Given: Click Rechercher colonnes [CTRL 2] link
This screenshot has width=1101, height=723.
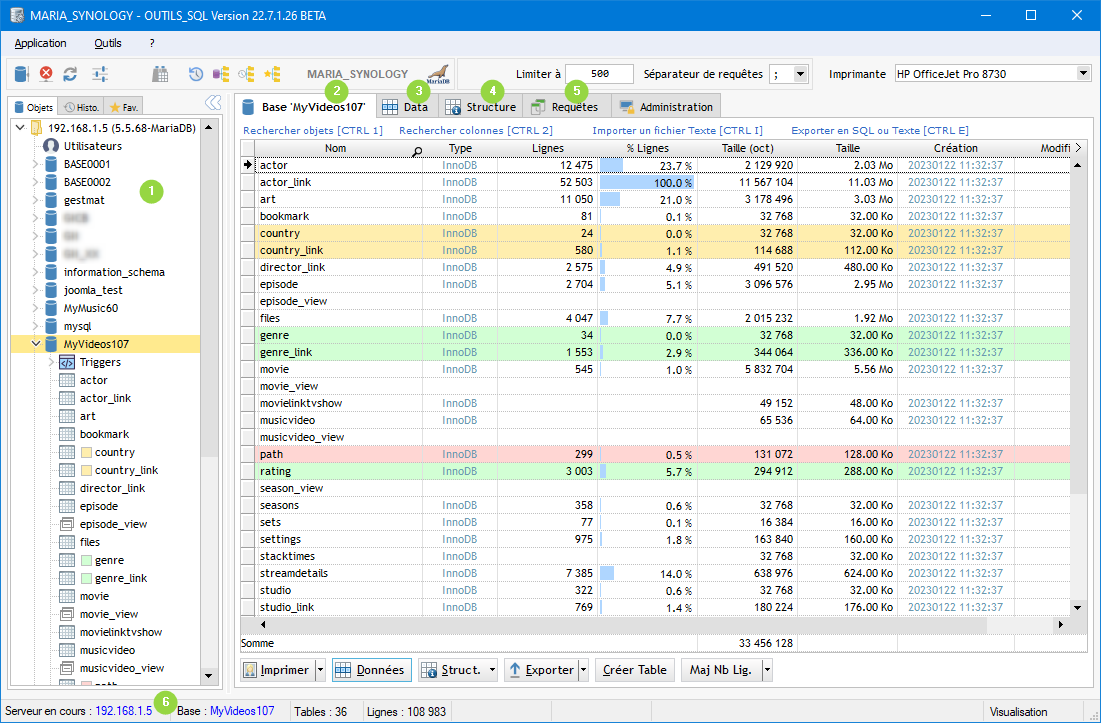Looking at the screenshot, I should coord(476,131).
